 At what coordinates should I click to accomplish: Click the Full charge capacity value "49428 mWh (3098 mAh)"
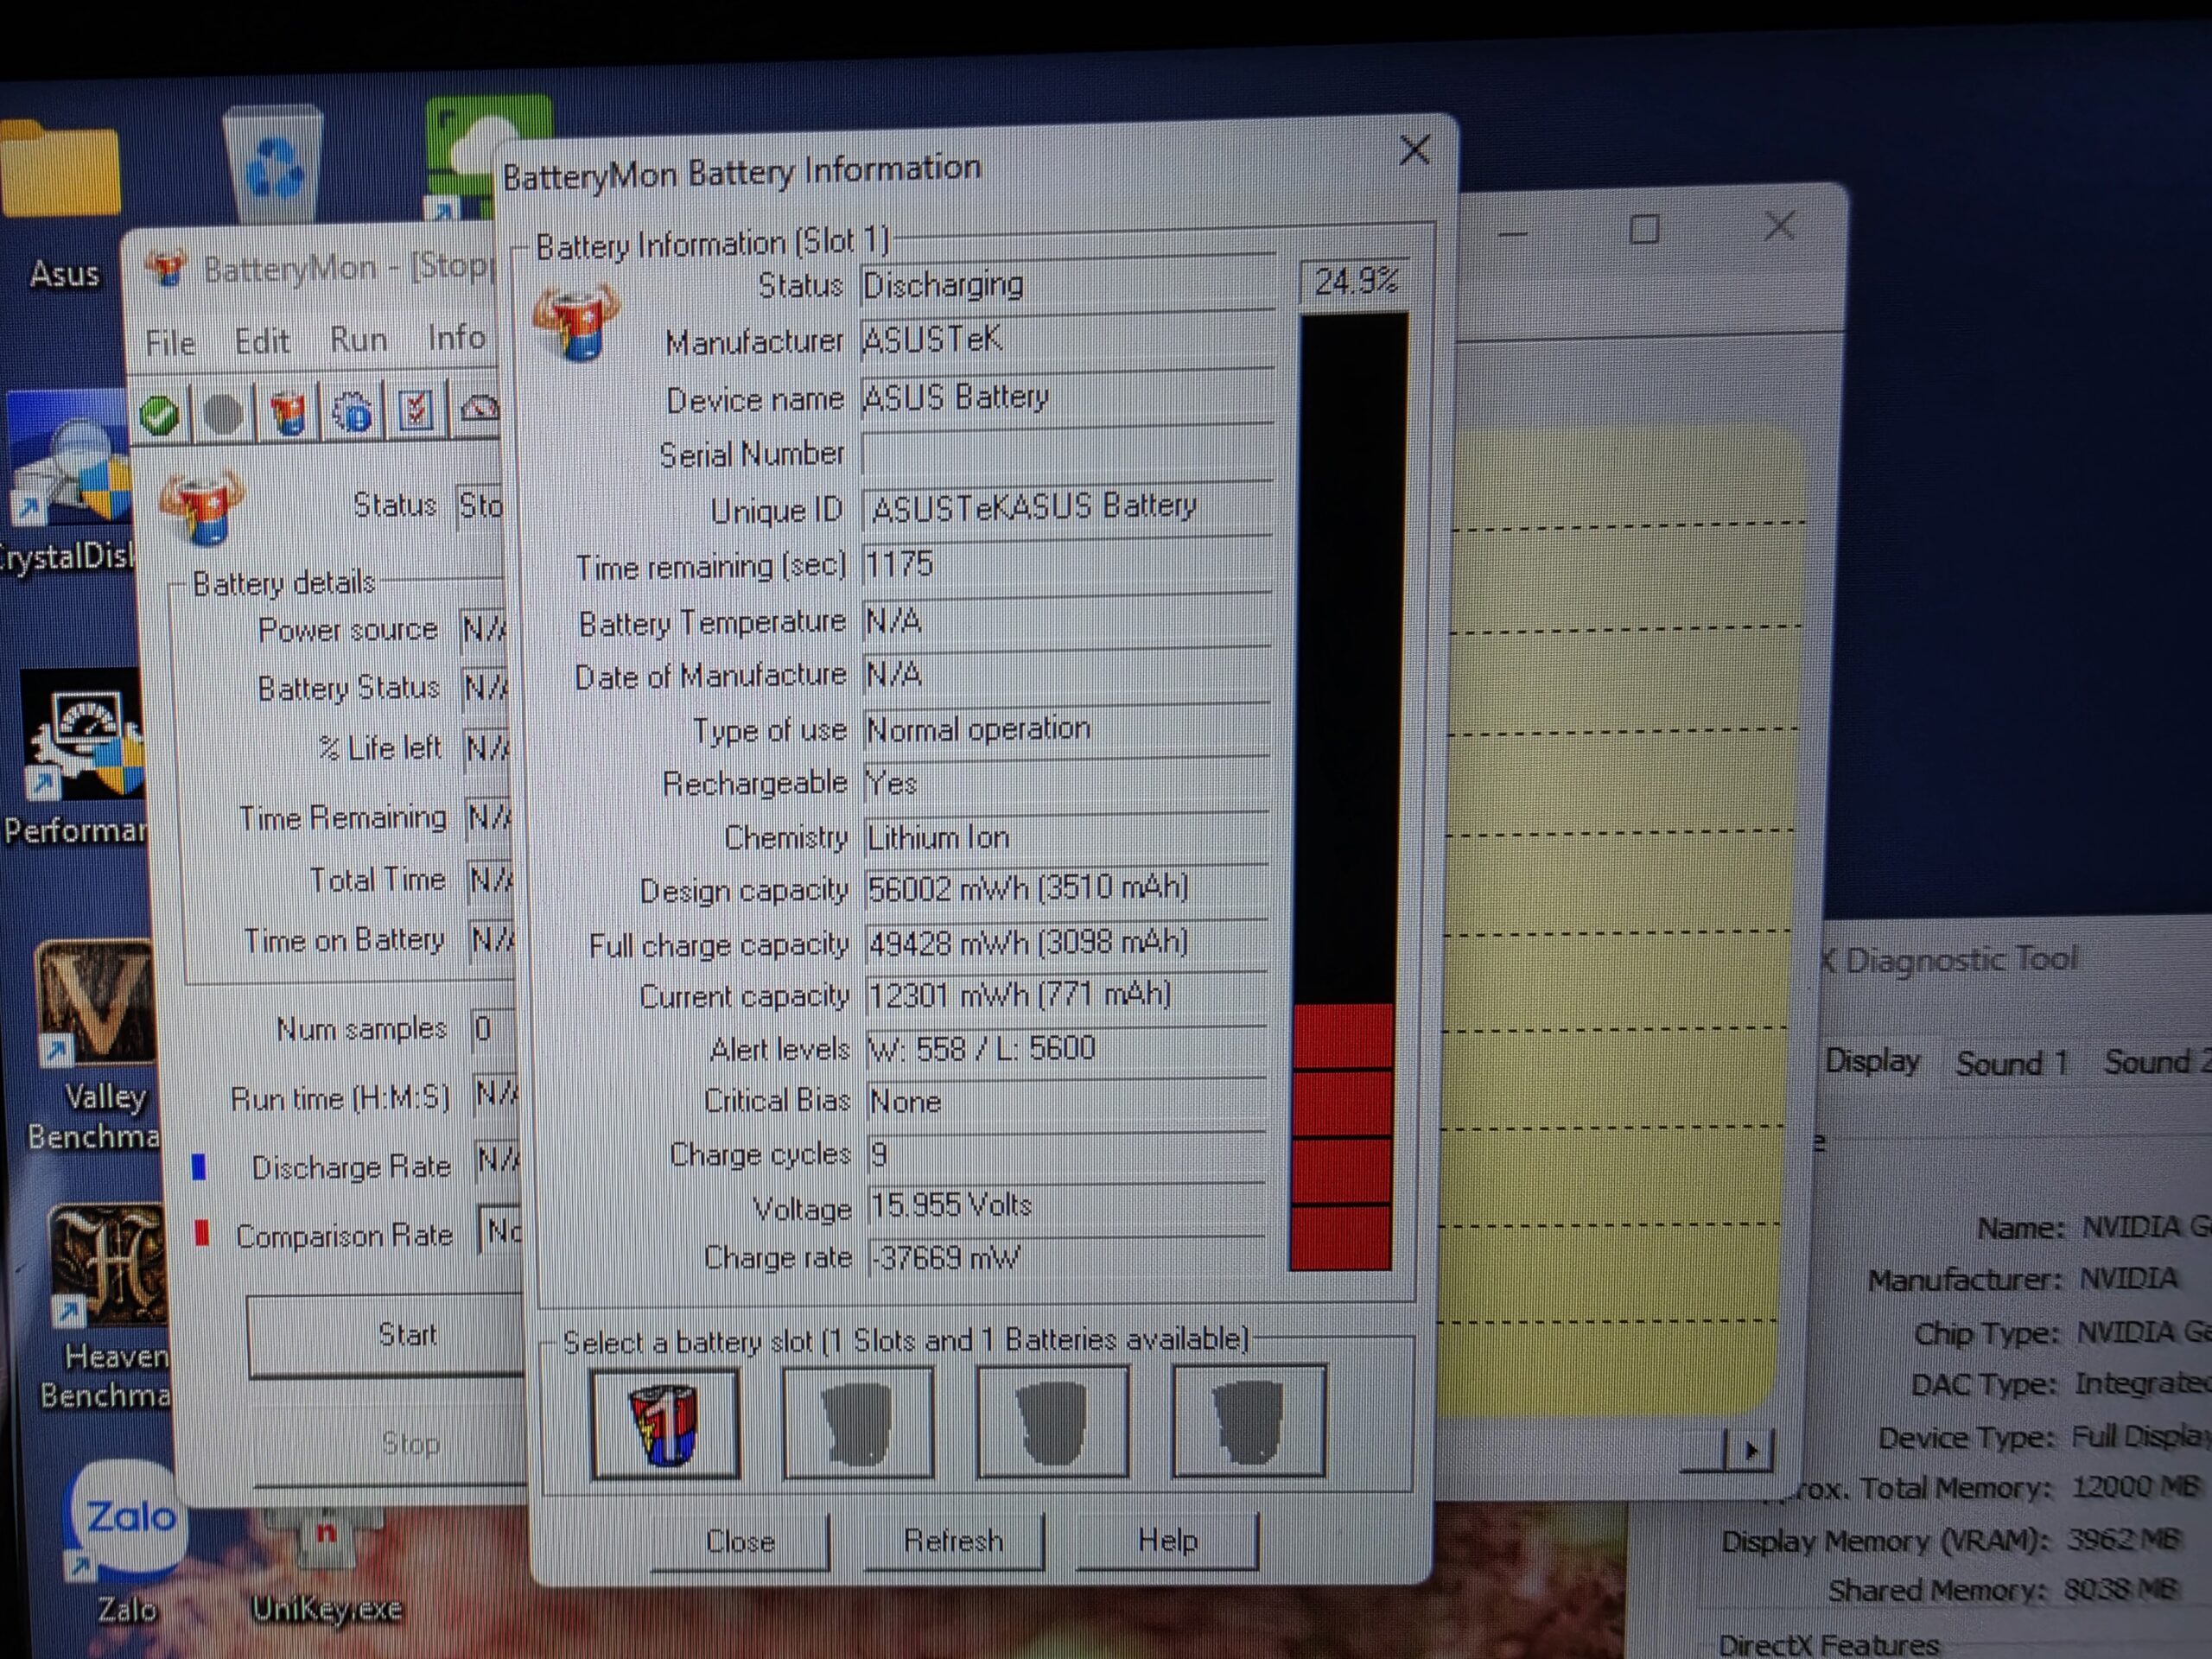pos(1028,942)
